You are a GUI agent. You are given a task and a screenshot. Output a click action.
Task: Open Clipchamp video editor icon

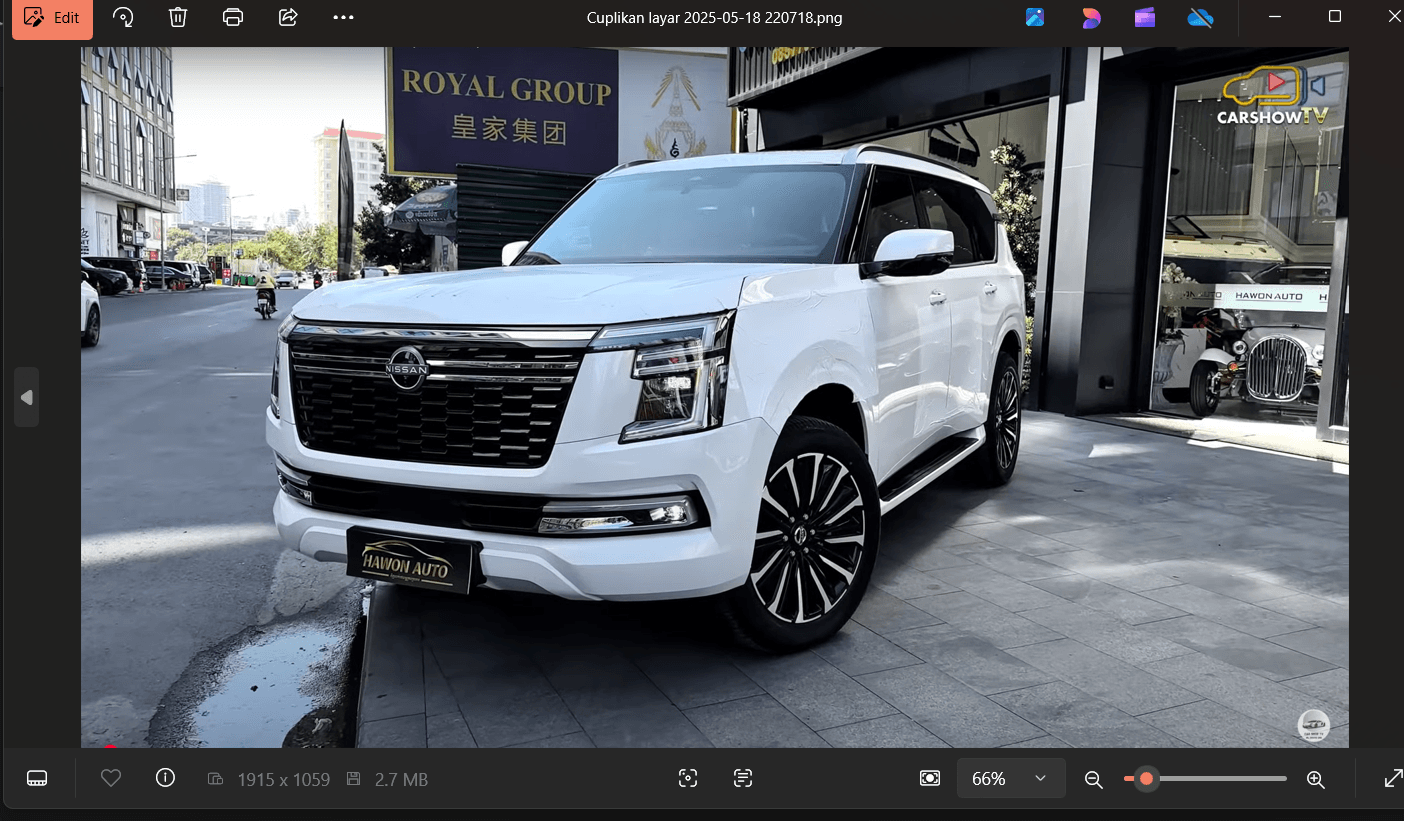pos(1145,17)
